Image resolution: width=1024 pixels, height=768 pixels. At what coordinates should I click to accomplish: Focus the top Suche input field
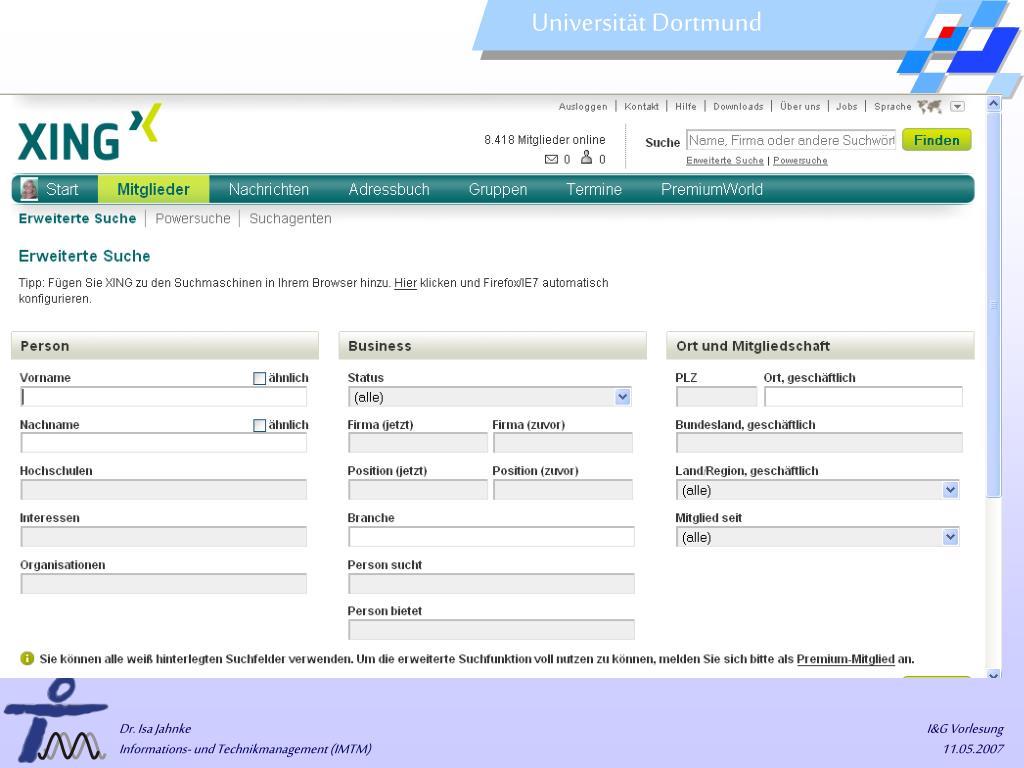click(x=791, y=140)
